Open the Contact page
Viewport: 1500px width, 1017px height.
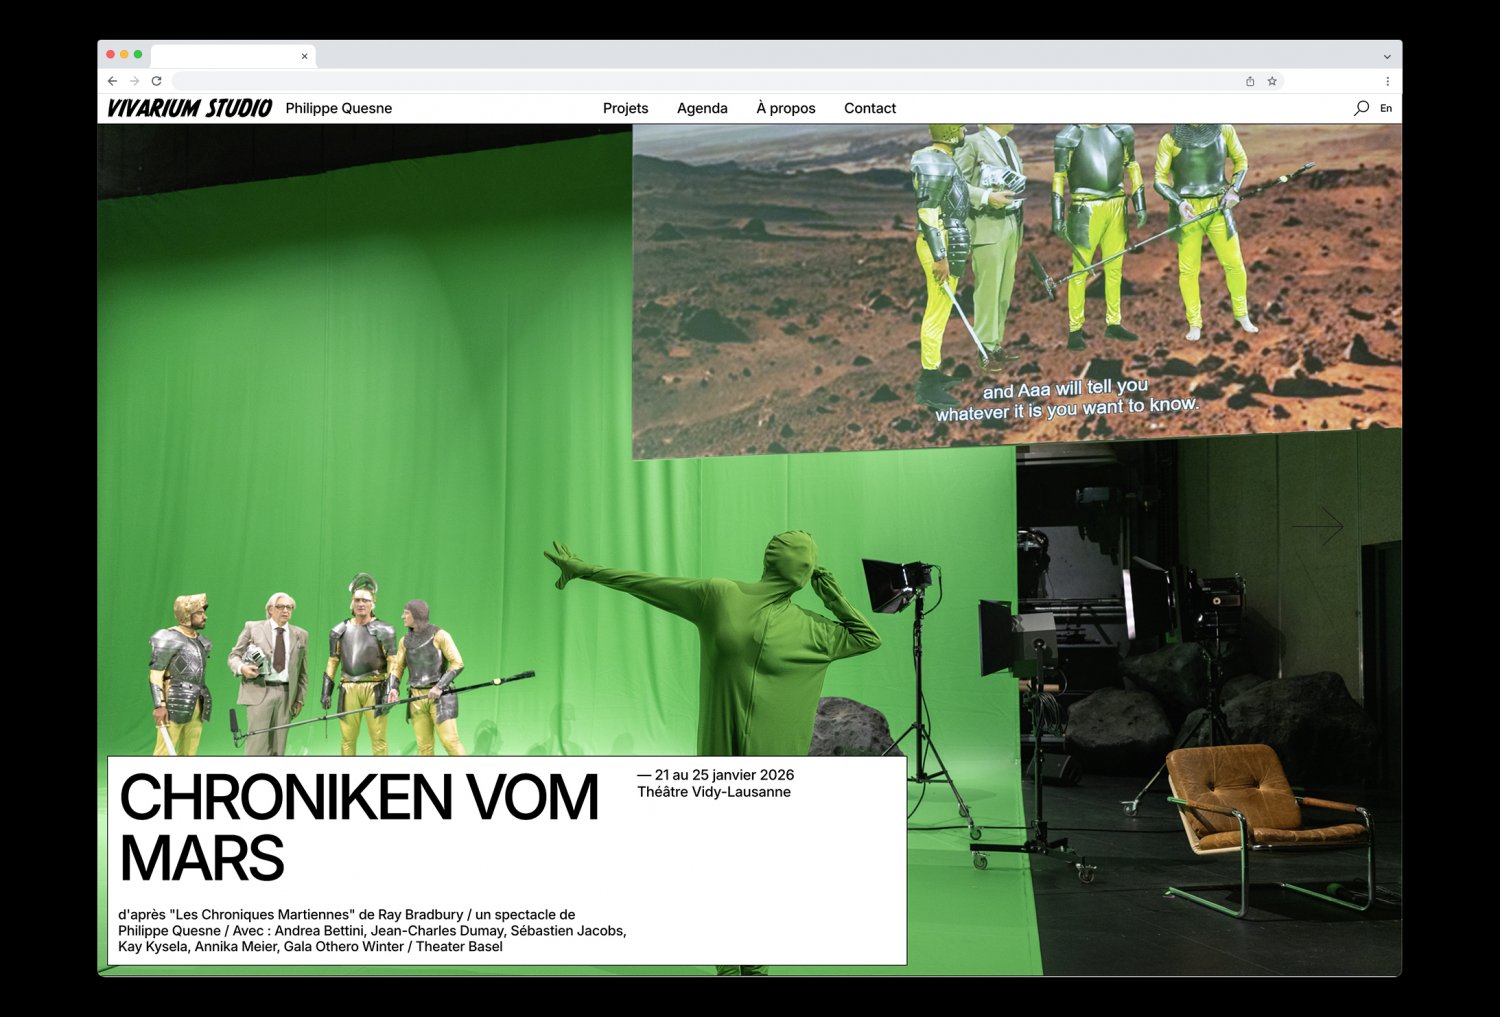click(x=870, y=108)
